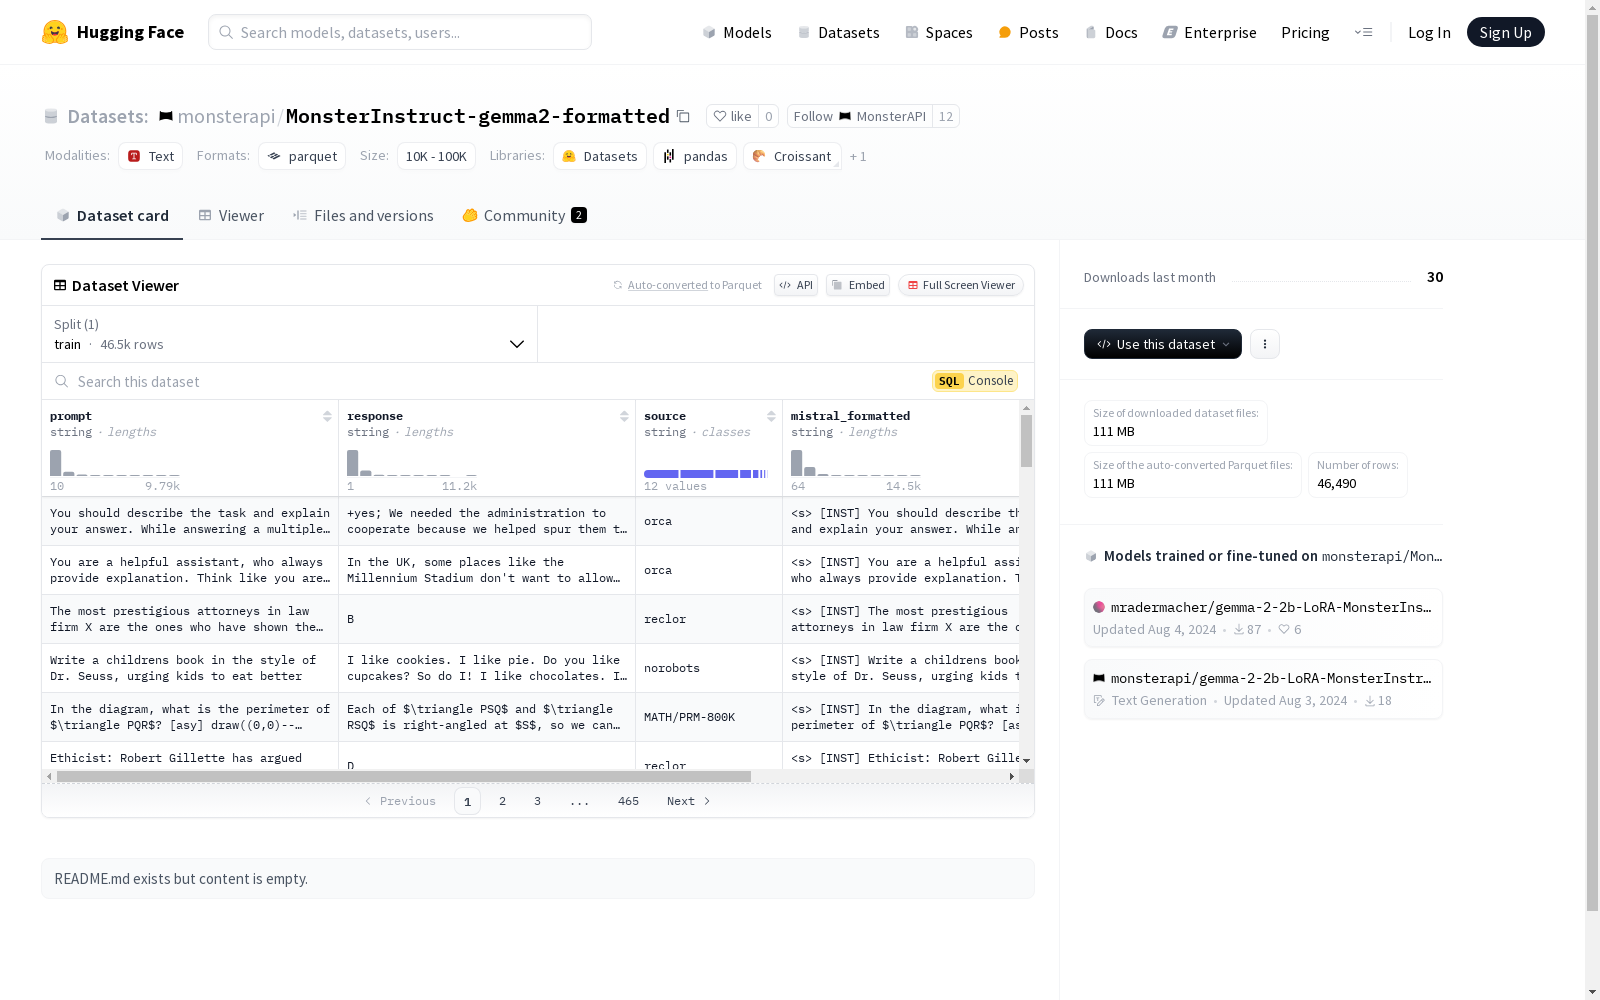Open the mradermacher gemma-2-2b-LoRA model card
The height and width of the screenshot is (1000, 1600).
[1263, 618]
